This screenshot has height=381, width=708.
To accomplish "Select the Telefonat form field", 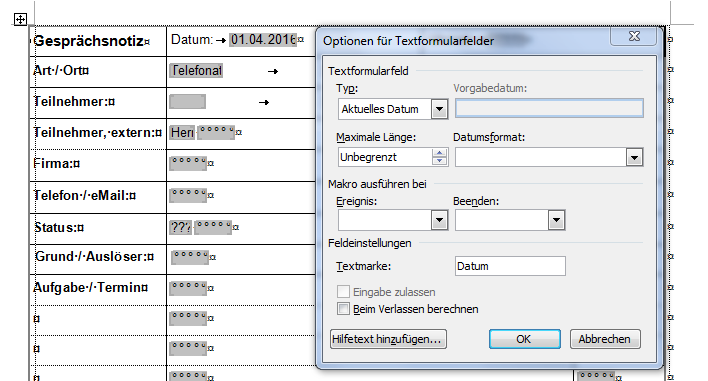I will pos(196,70).
